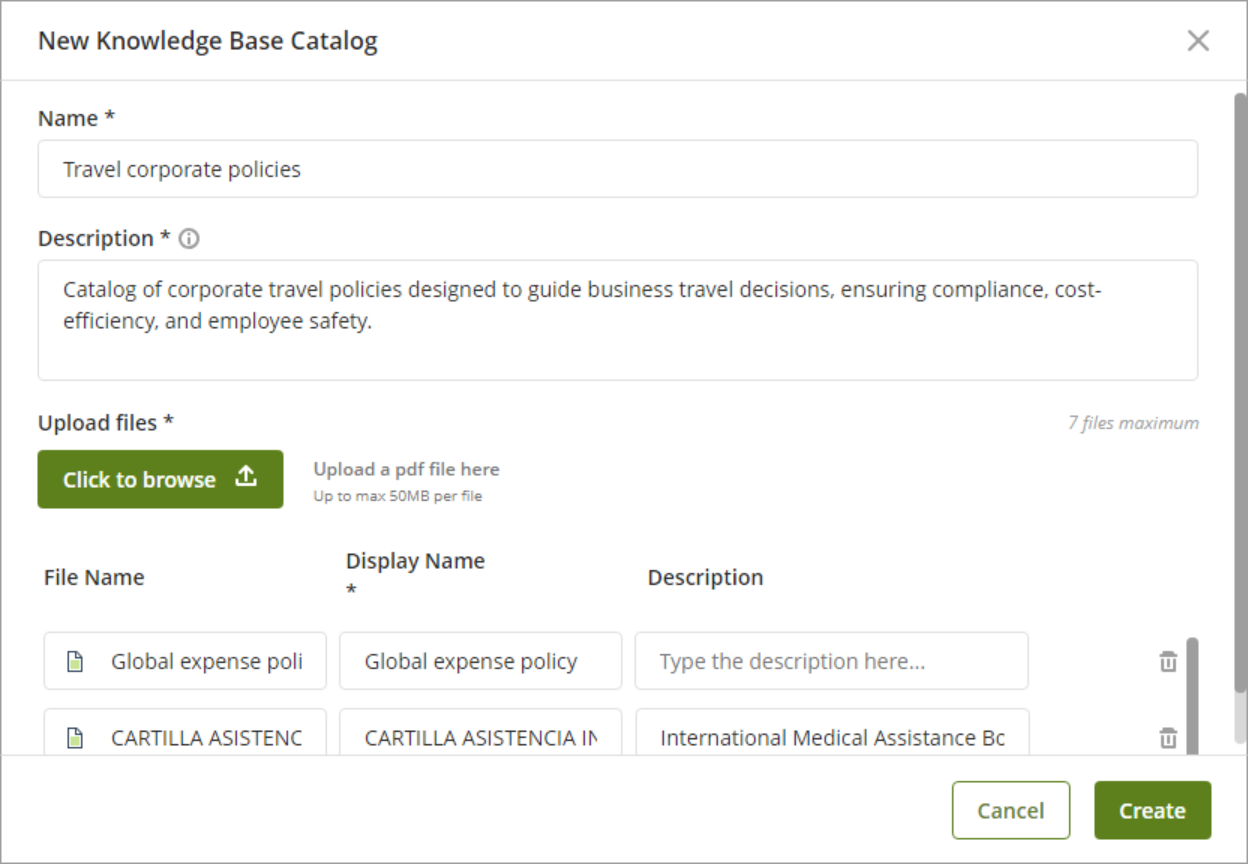Click the Description info icon

[x=189, y=239]
